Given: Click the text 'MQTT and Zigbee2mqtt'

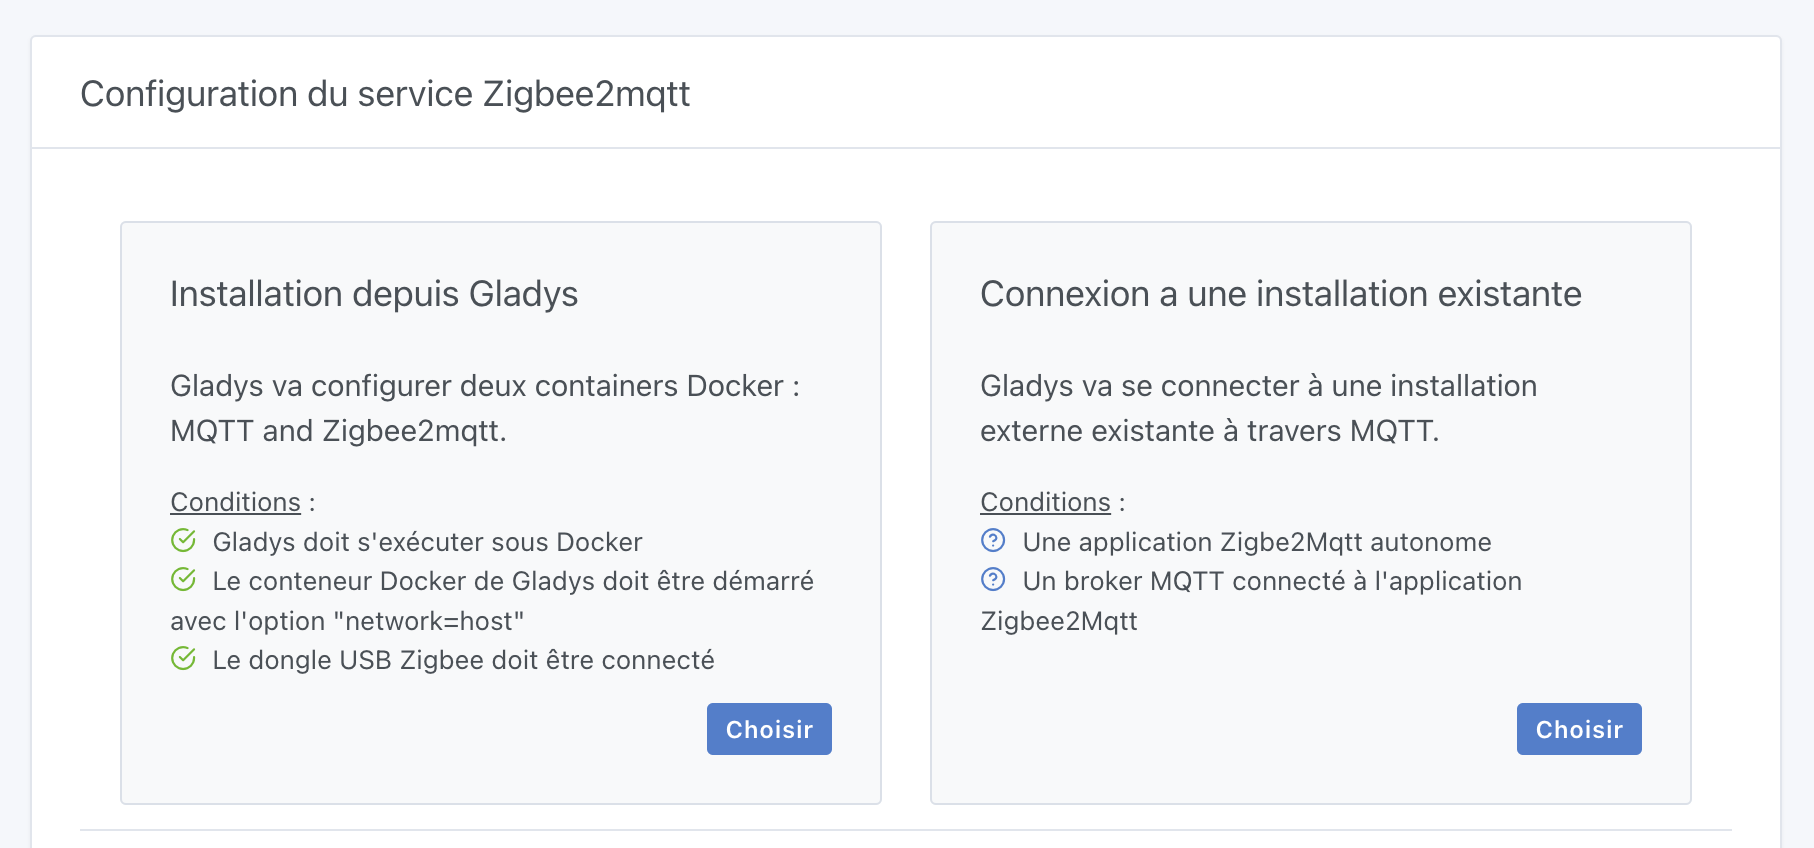Looking at the screenshot, I should coord(336,431).
